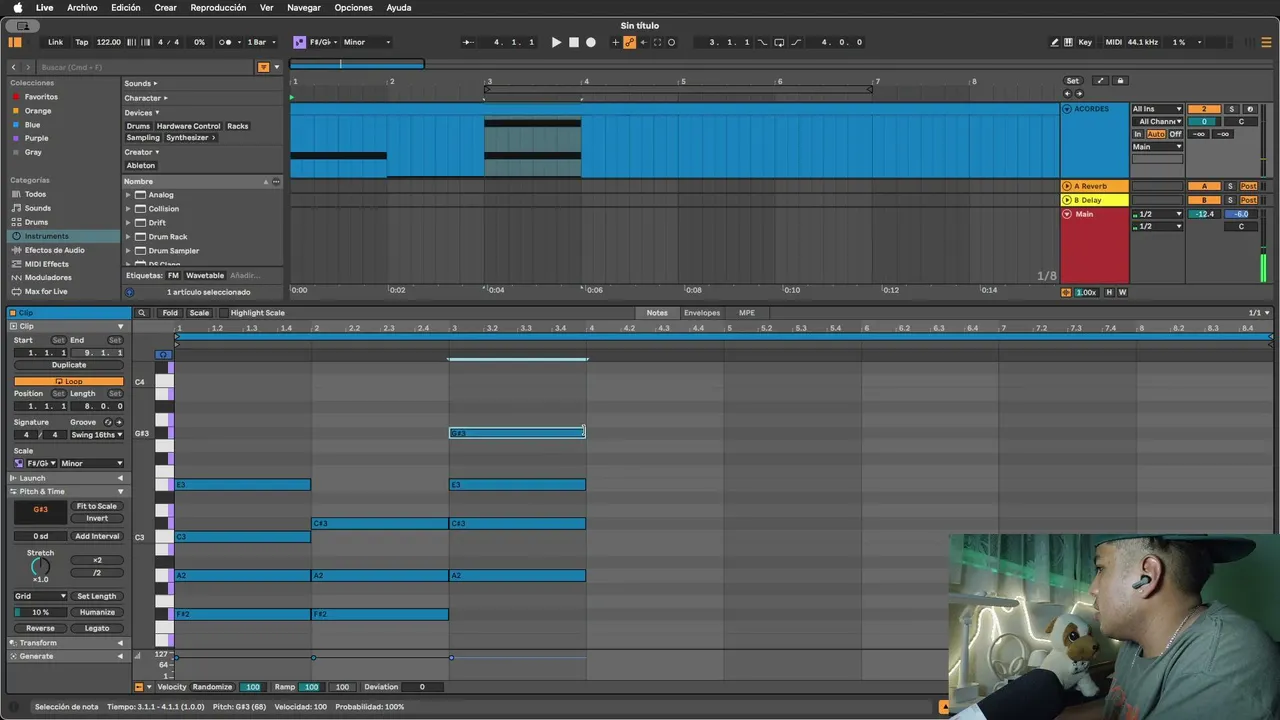The width and height of the screenshot is (1280, 720).
Task: Toggle Link in the control bar
Action: (55, 42)
